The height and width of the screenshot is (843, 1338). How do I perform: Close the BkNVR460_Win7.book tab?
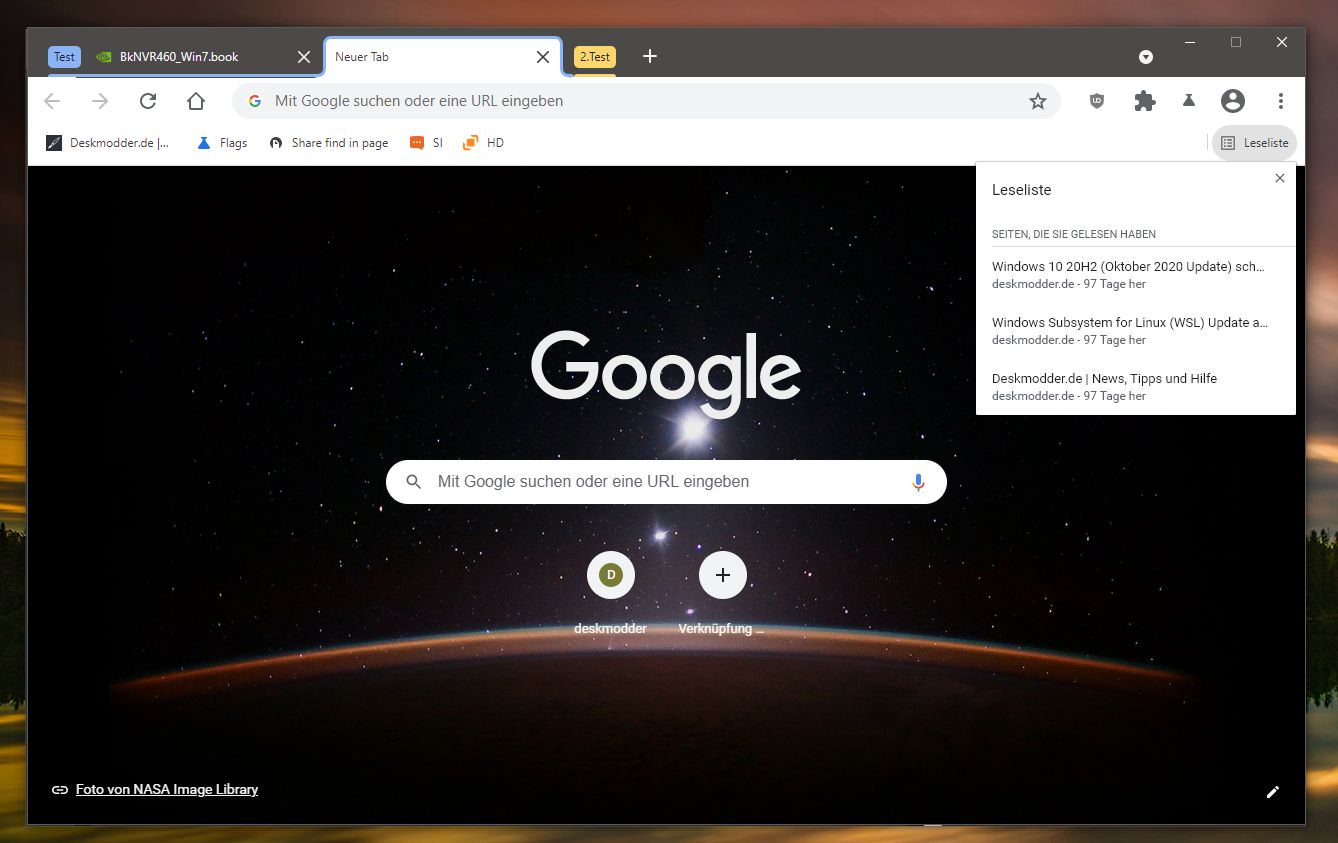(304, 57)
